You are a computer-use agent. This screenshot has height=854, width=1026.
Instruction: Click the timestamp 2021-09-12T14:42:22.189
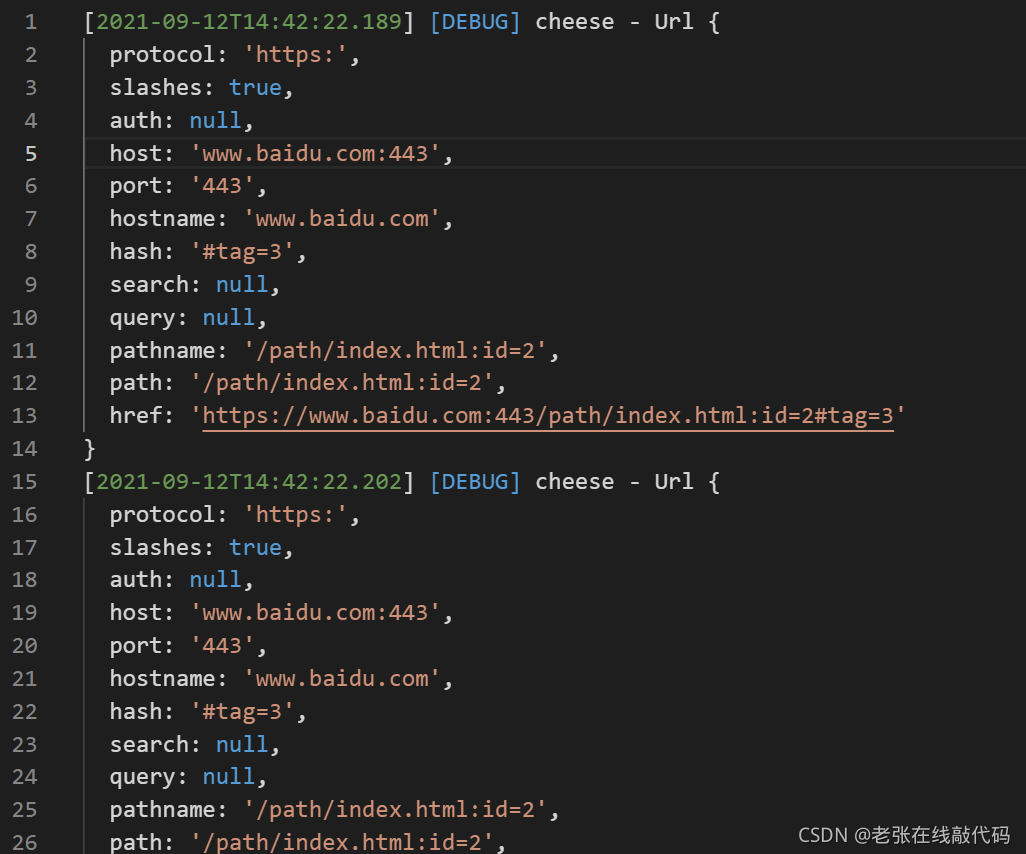coord(249,22)
